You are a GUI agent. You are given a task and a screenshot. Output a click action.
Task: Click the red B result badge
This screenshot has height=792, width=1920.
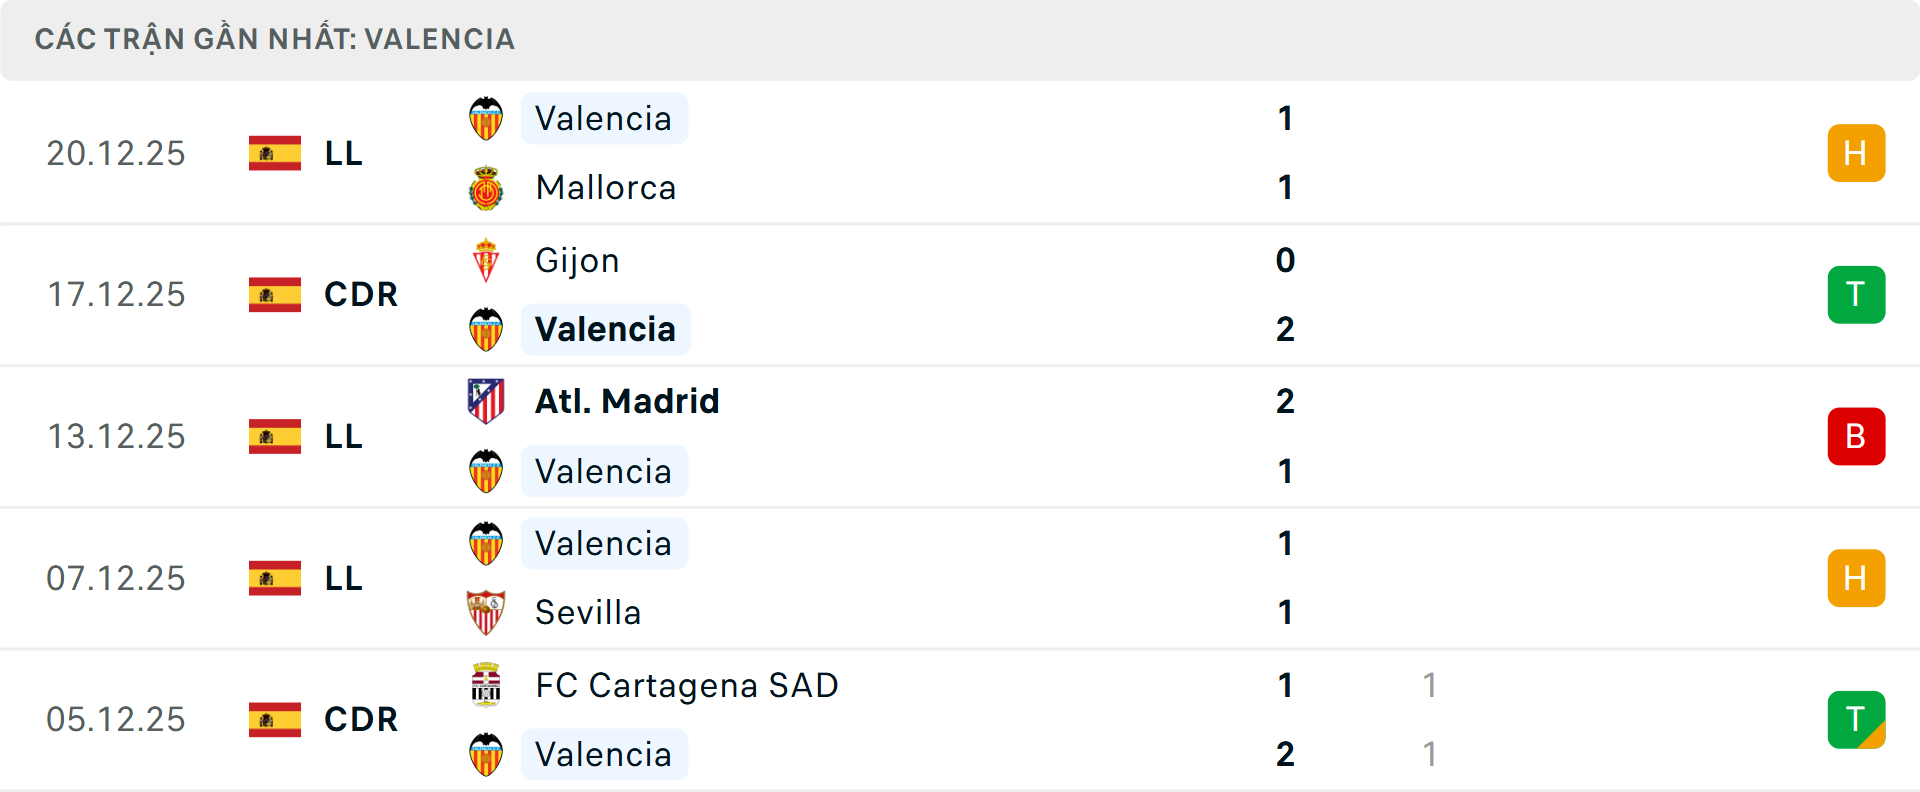[x=1856, y=437]
